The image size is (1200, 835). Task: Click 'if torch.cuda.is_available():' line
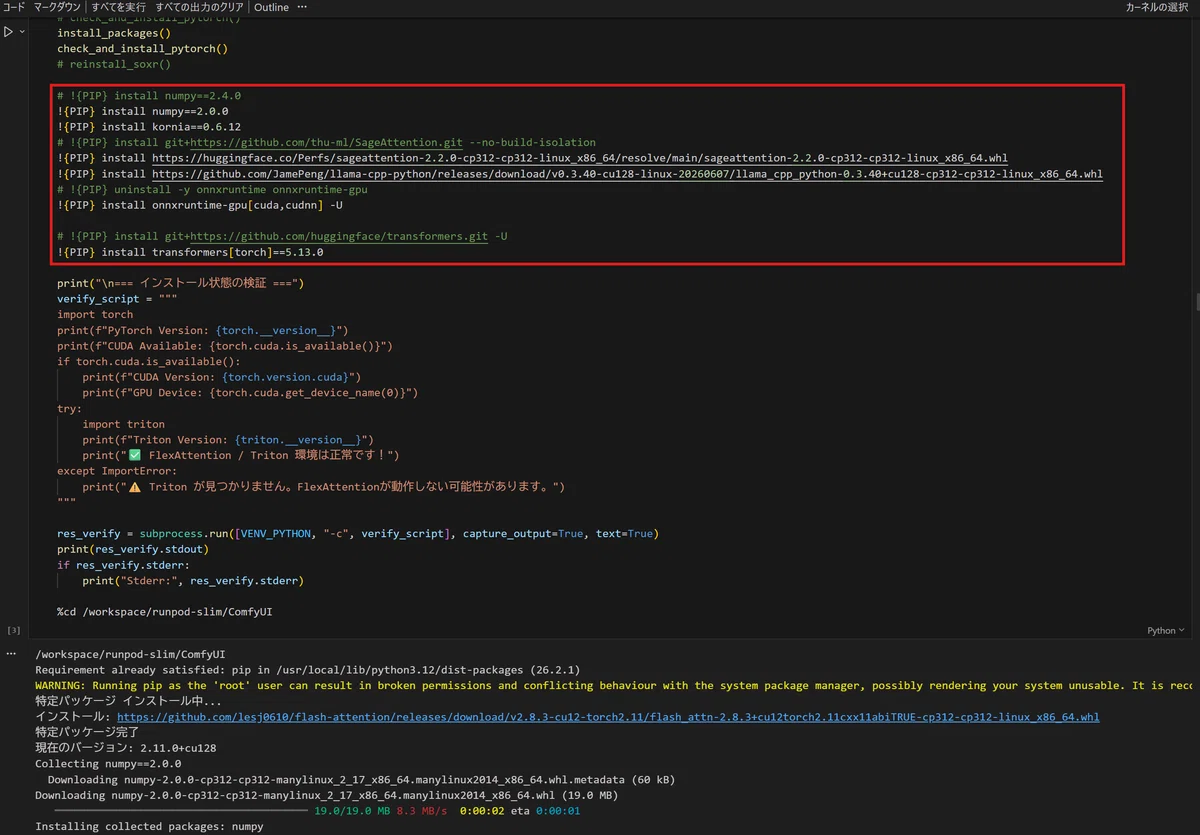[x=149, y=361]
